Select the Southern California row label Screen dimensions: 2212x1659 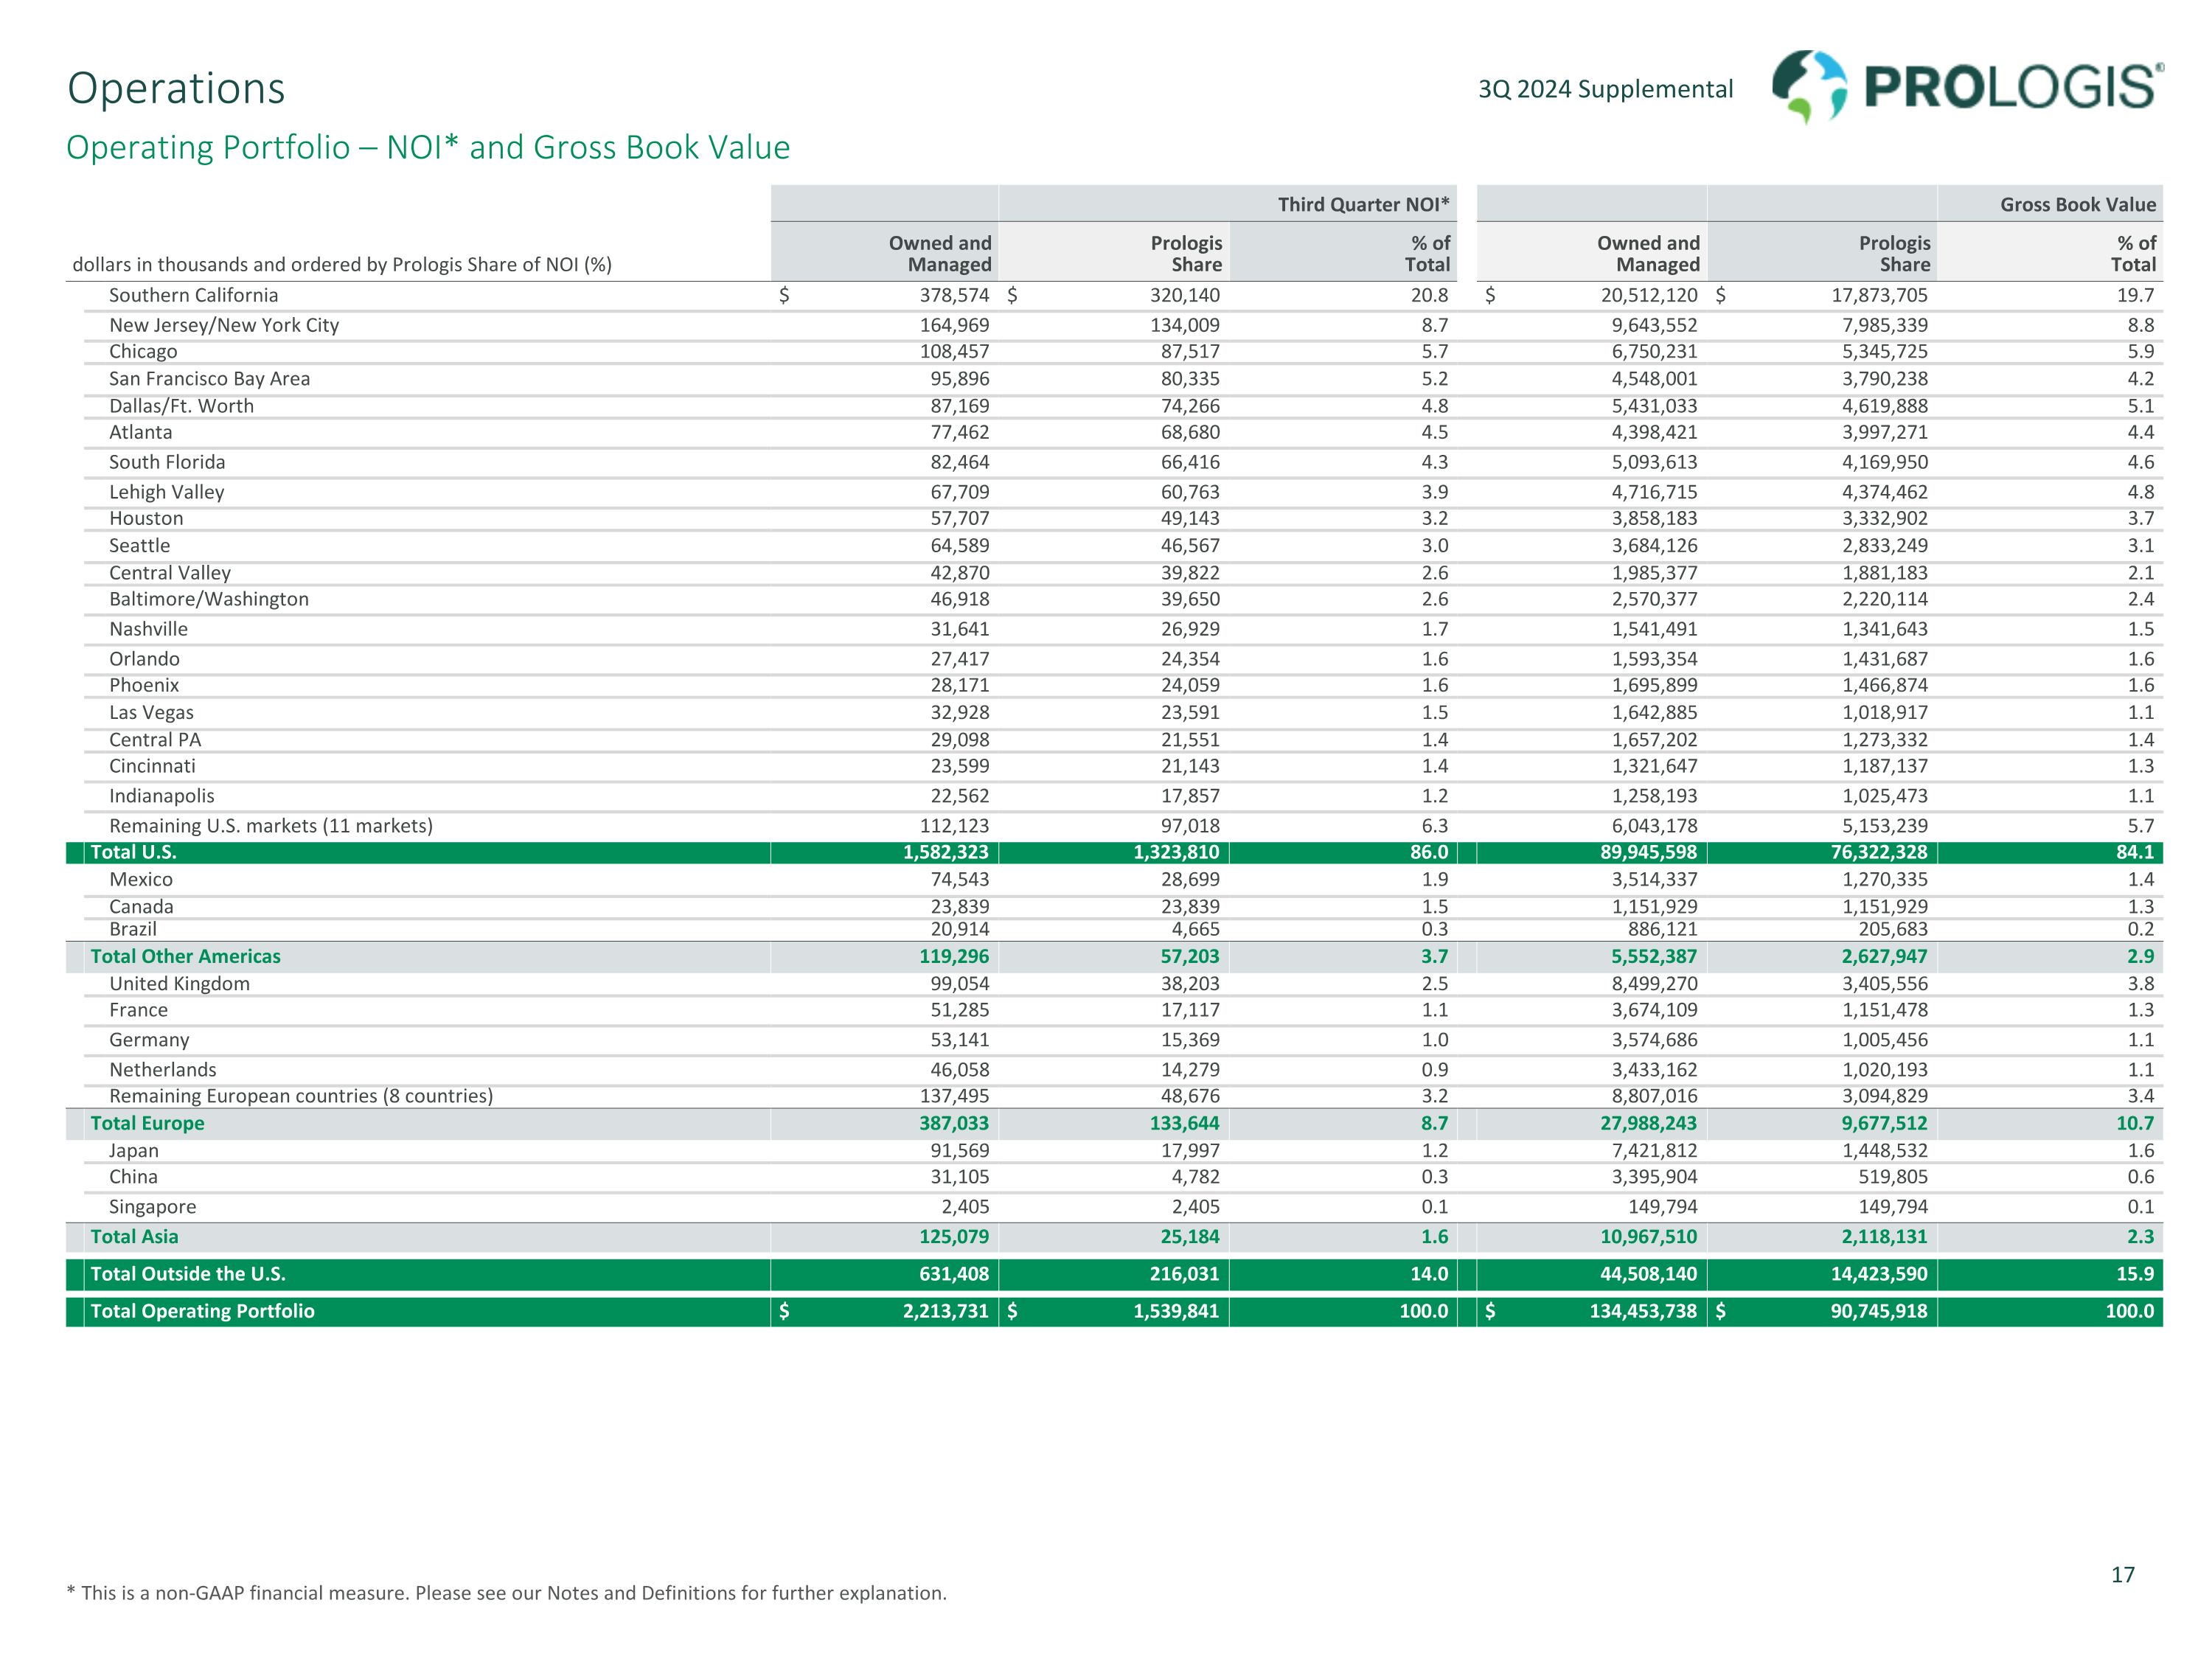click(x=193, y=295)
